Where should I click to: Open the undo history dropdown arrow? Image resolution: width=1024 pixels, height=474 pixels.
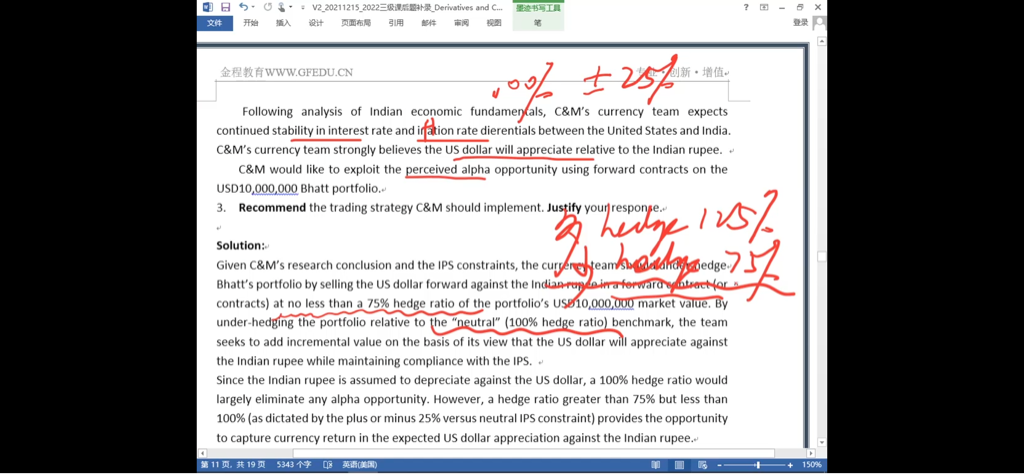coord(253,7)
